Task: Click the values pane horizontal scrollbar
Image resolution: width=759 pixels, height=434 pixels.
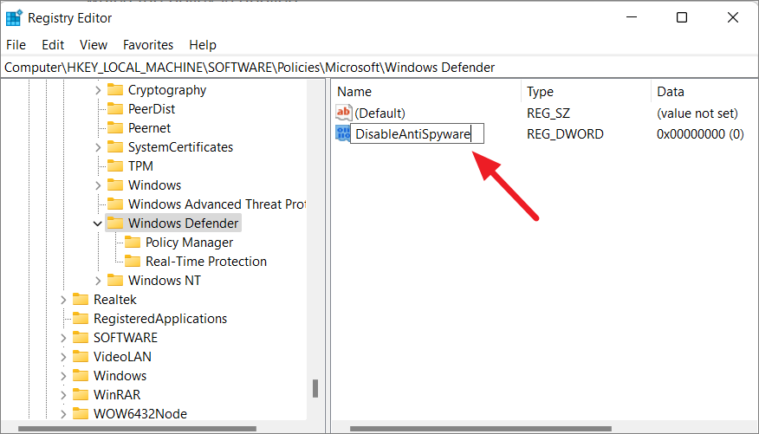Action: point(481,429)
